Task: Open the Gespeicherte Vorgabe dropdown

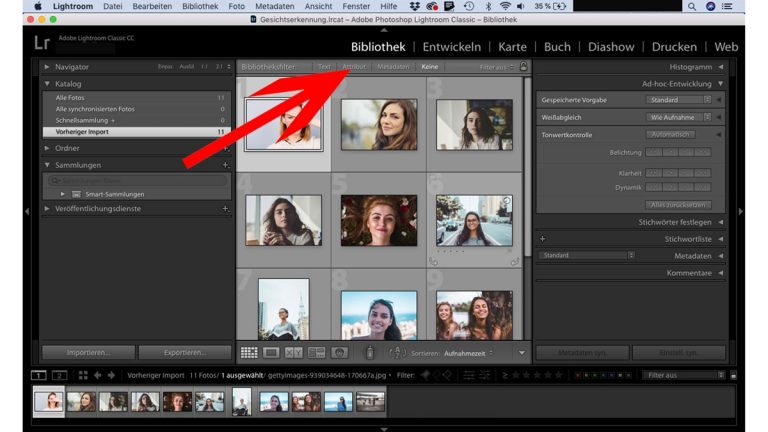Action: pos(680,100)
